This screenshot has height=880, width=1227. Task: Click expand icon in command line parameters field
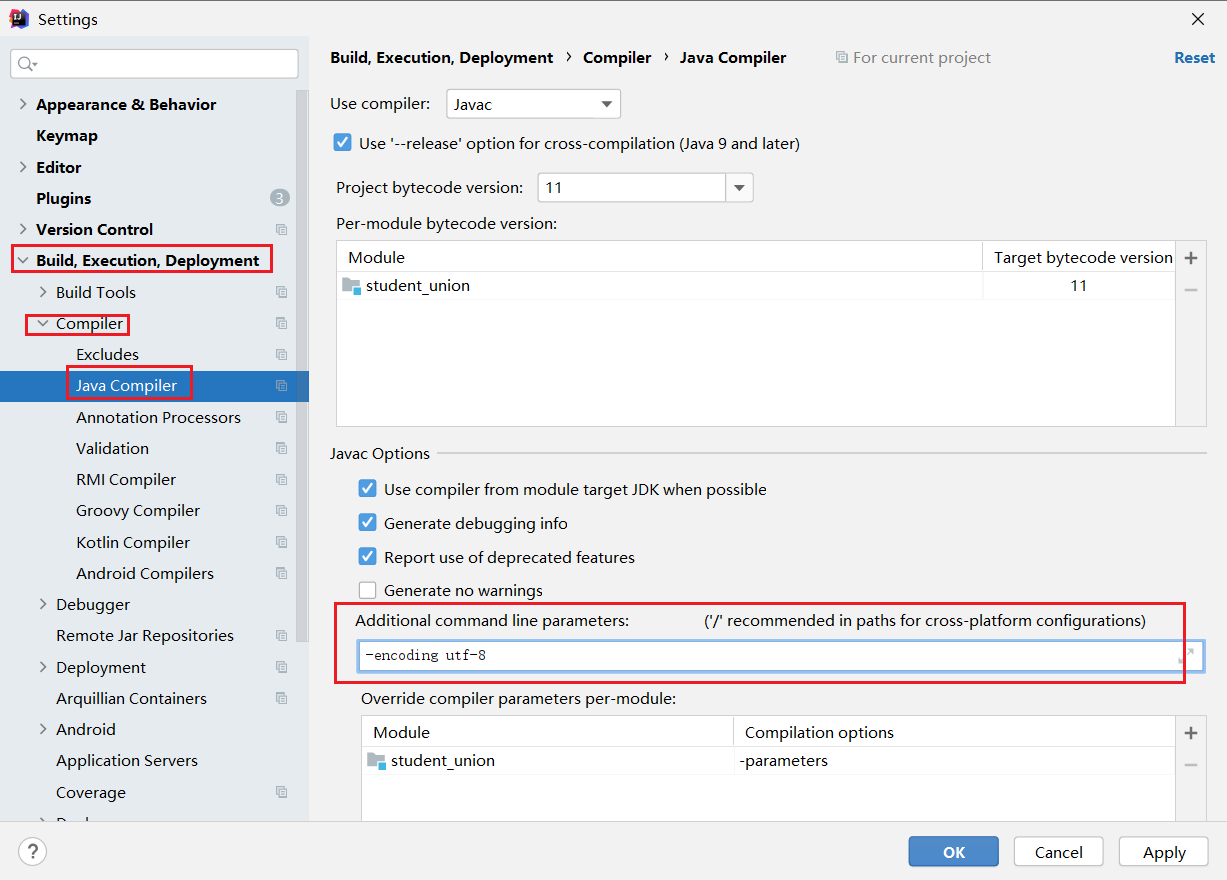coord(1187,655)
